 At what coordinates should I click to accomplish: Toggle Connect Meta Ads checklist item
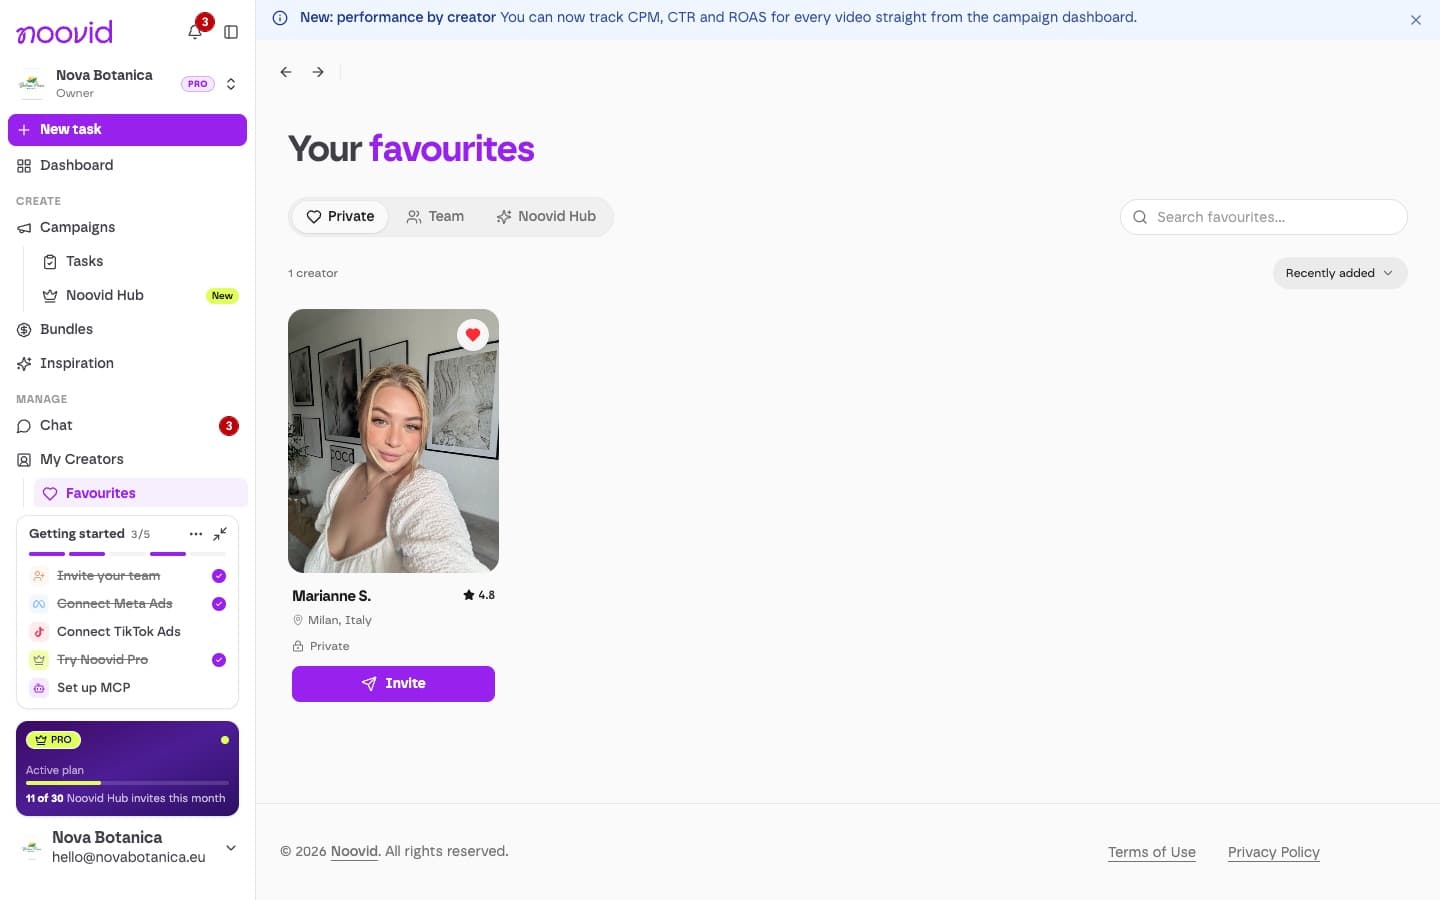[x=127, y=604]
